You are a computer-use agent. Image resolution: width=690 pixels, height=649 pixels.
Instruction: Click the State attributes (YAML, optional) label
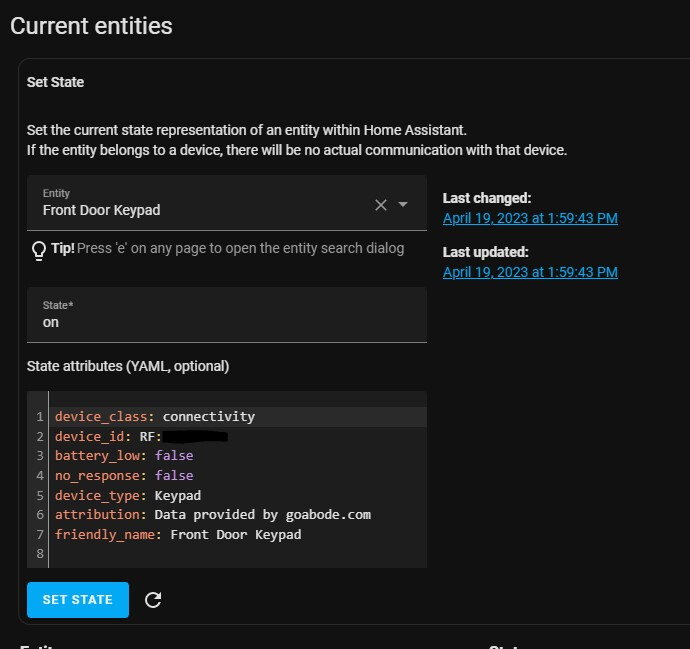click(x=128, y=366)
